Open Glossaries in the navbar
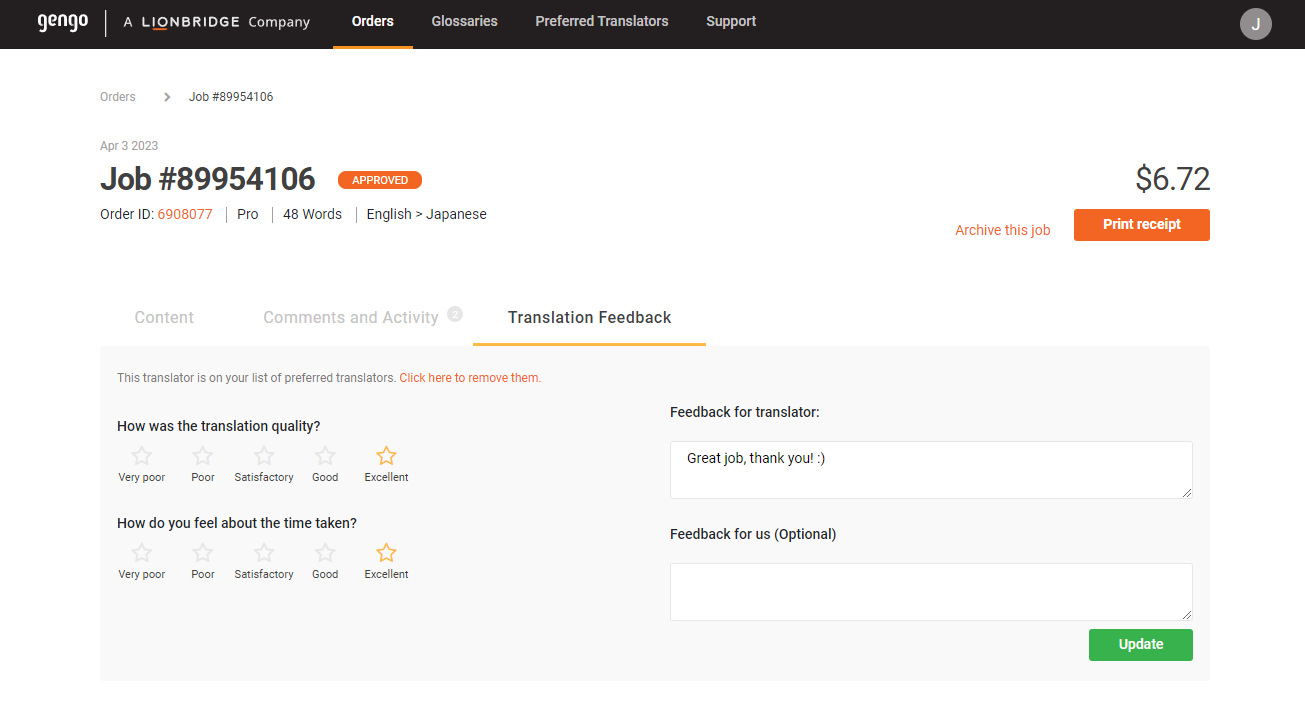The height and width of the screenshot is (710, 1305). 464,21
